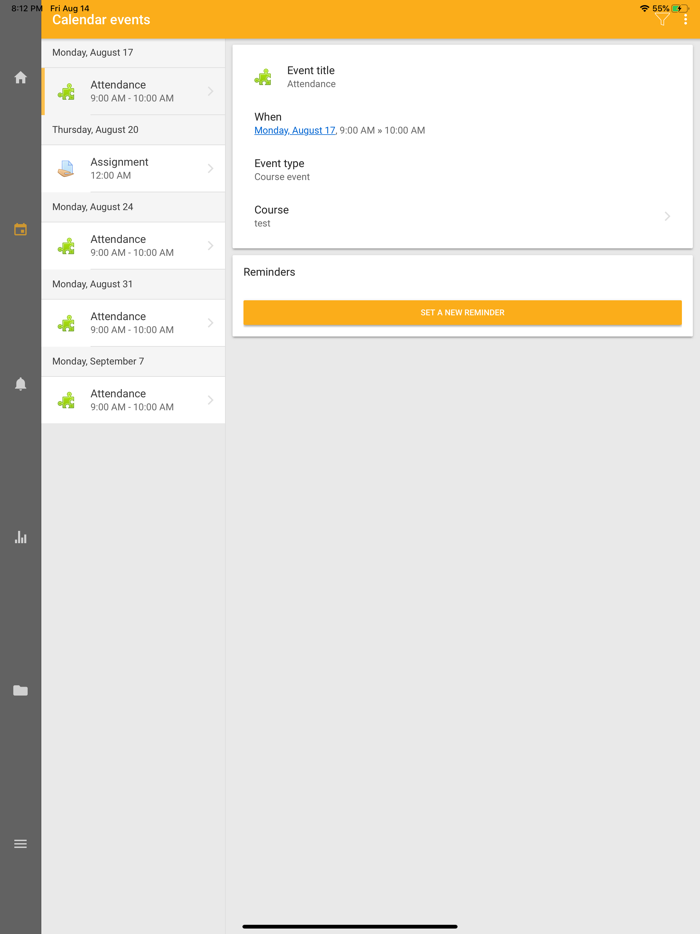Select Attendance title under Monday, September 7

click(118, 394)
